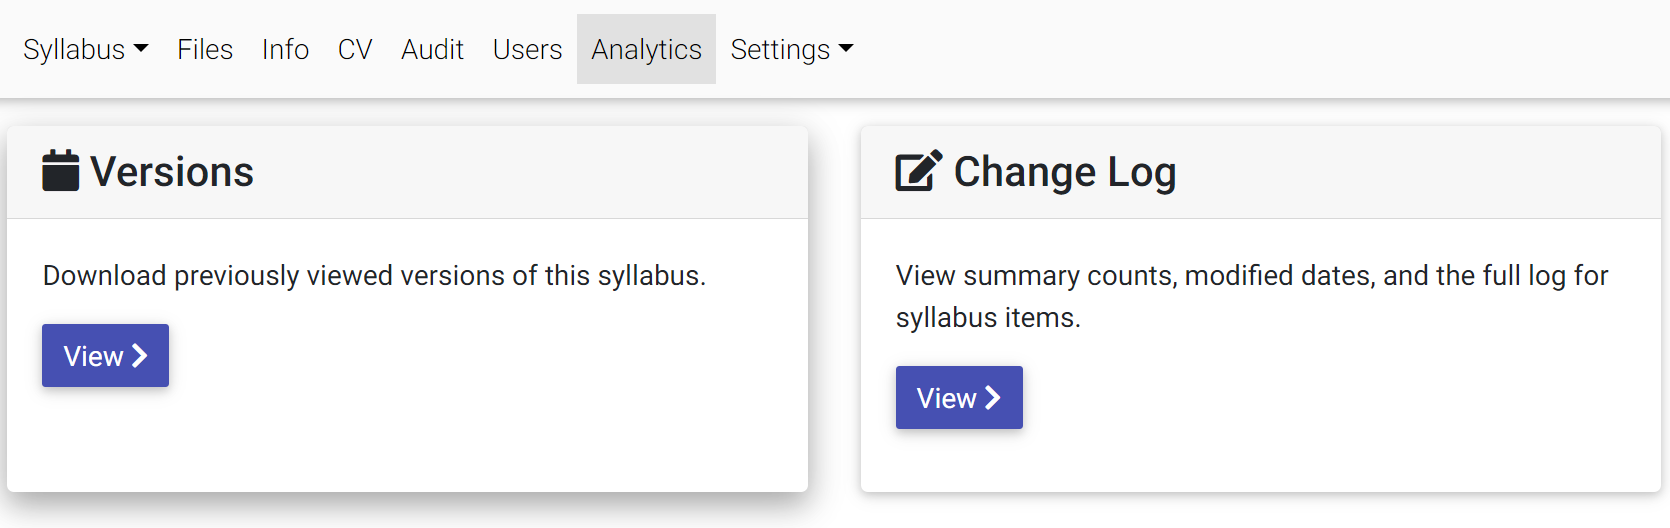Click the Versions description text
This screenshot has height=528, width=1670.
coord(374,275)
